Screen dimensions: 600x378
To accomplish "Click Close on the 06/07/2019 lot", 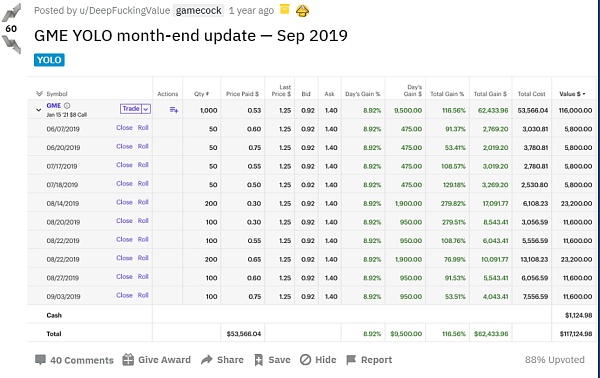I will [x=124, y=128].
